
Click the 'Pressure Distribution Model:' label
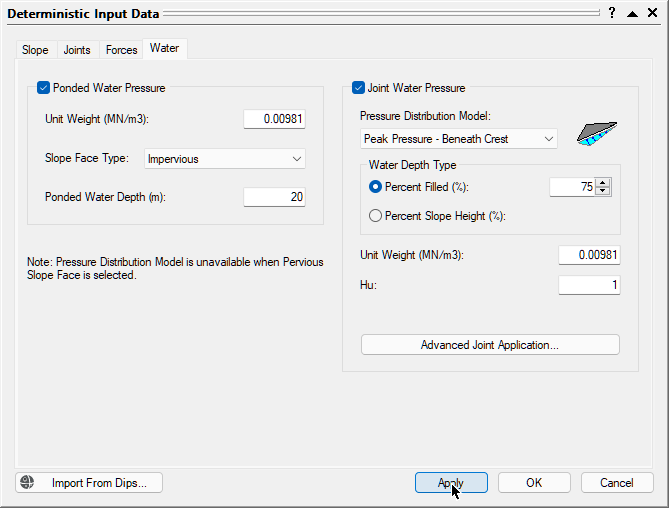pos(425,116)
